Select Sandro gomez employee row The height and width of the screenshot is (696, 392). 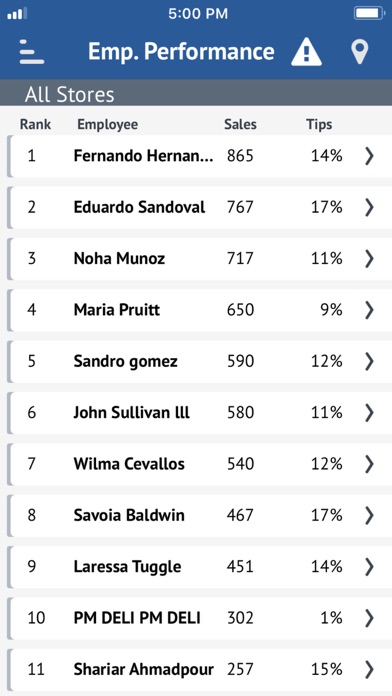pos(199,361)
